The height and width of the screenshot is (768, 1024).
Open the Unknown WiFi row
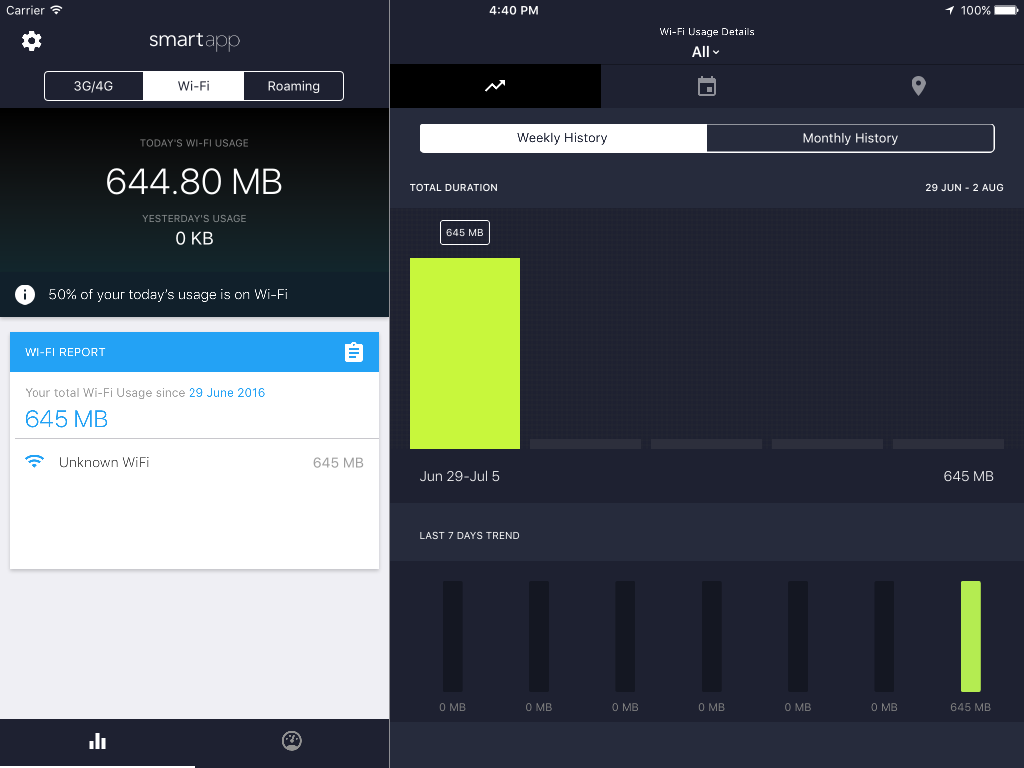click(x=194, y=462)
